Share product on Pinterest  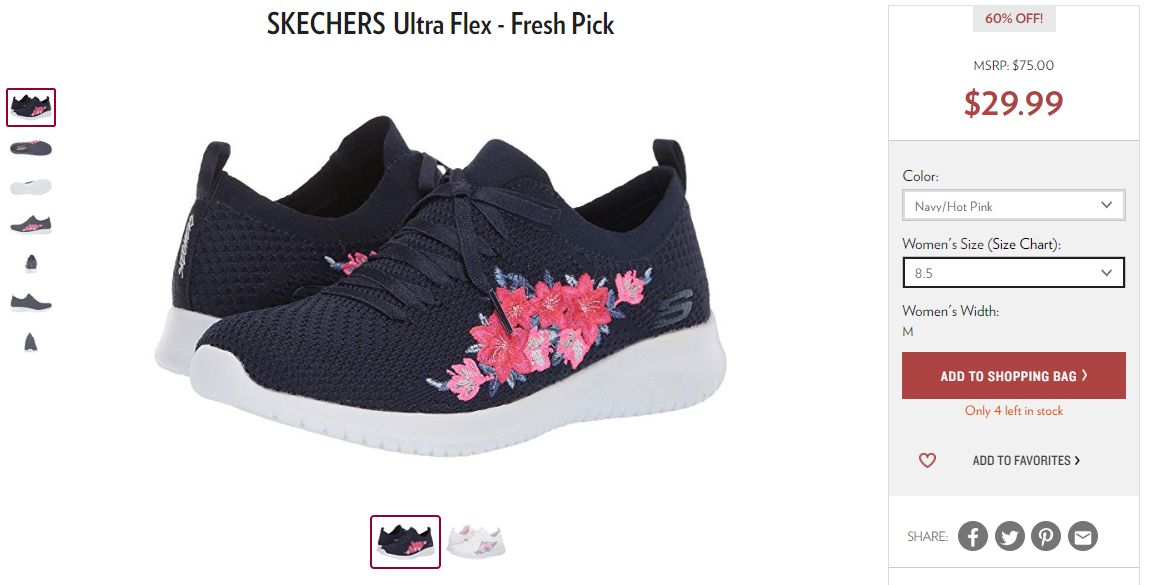click(x=1046, y=537)
